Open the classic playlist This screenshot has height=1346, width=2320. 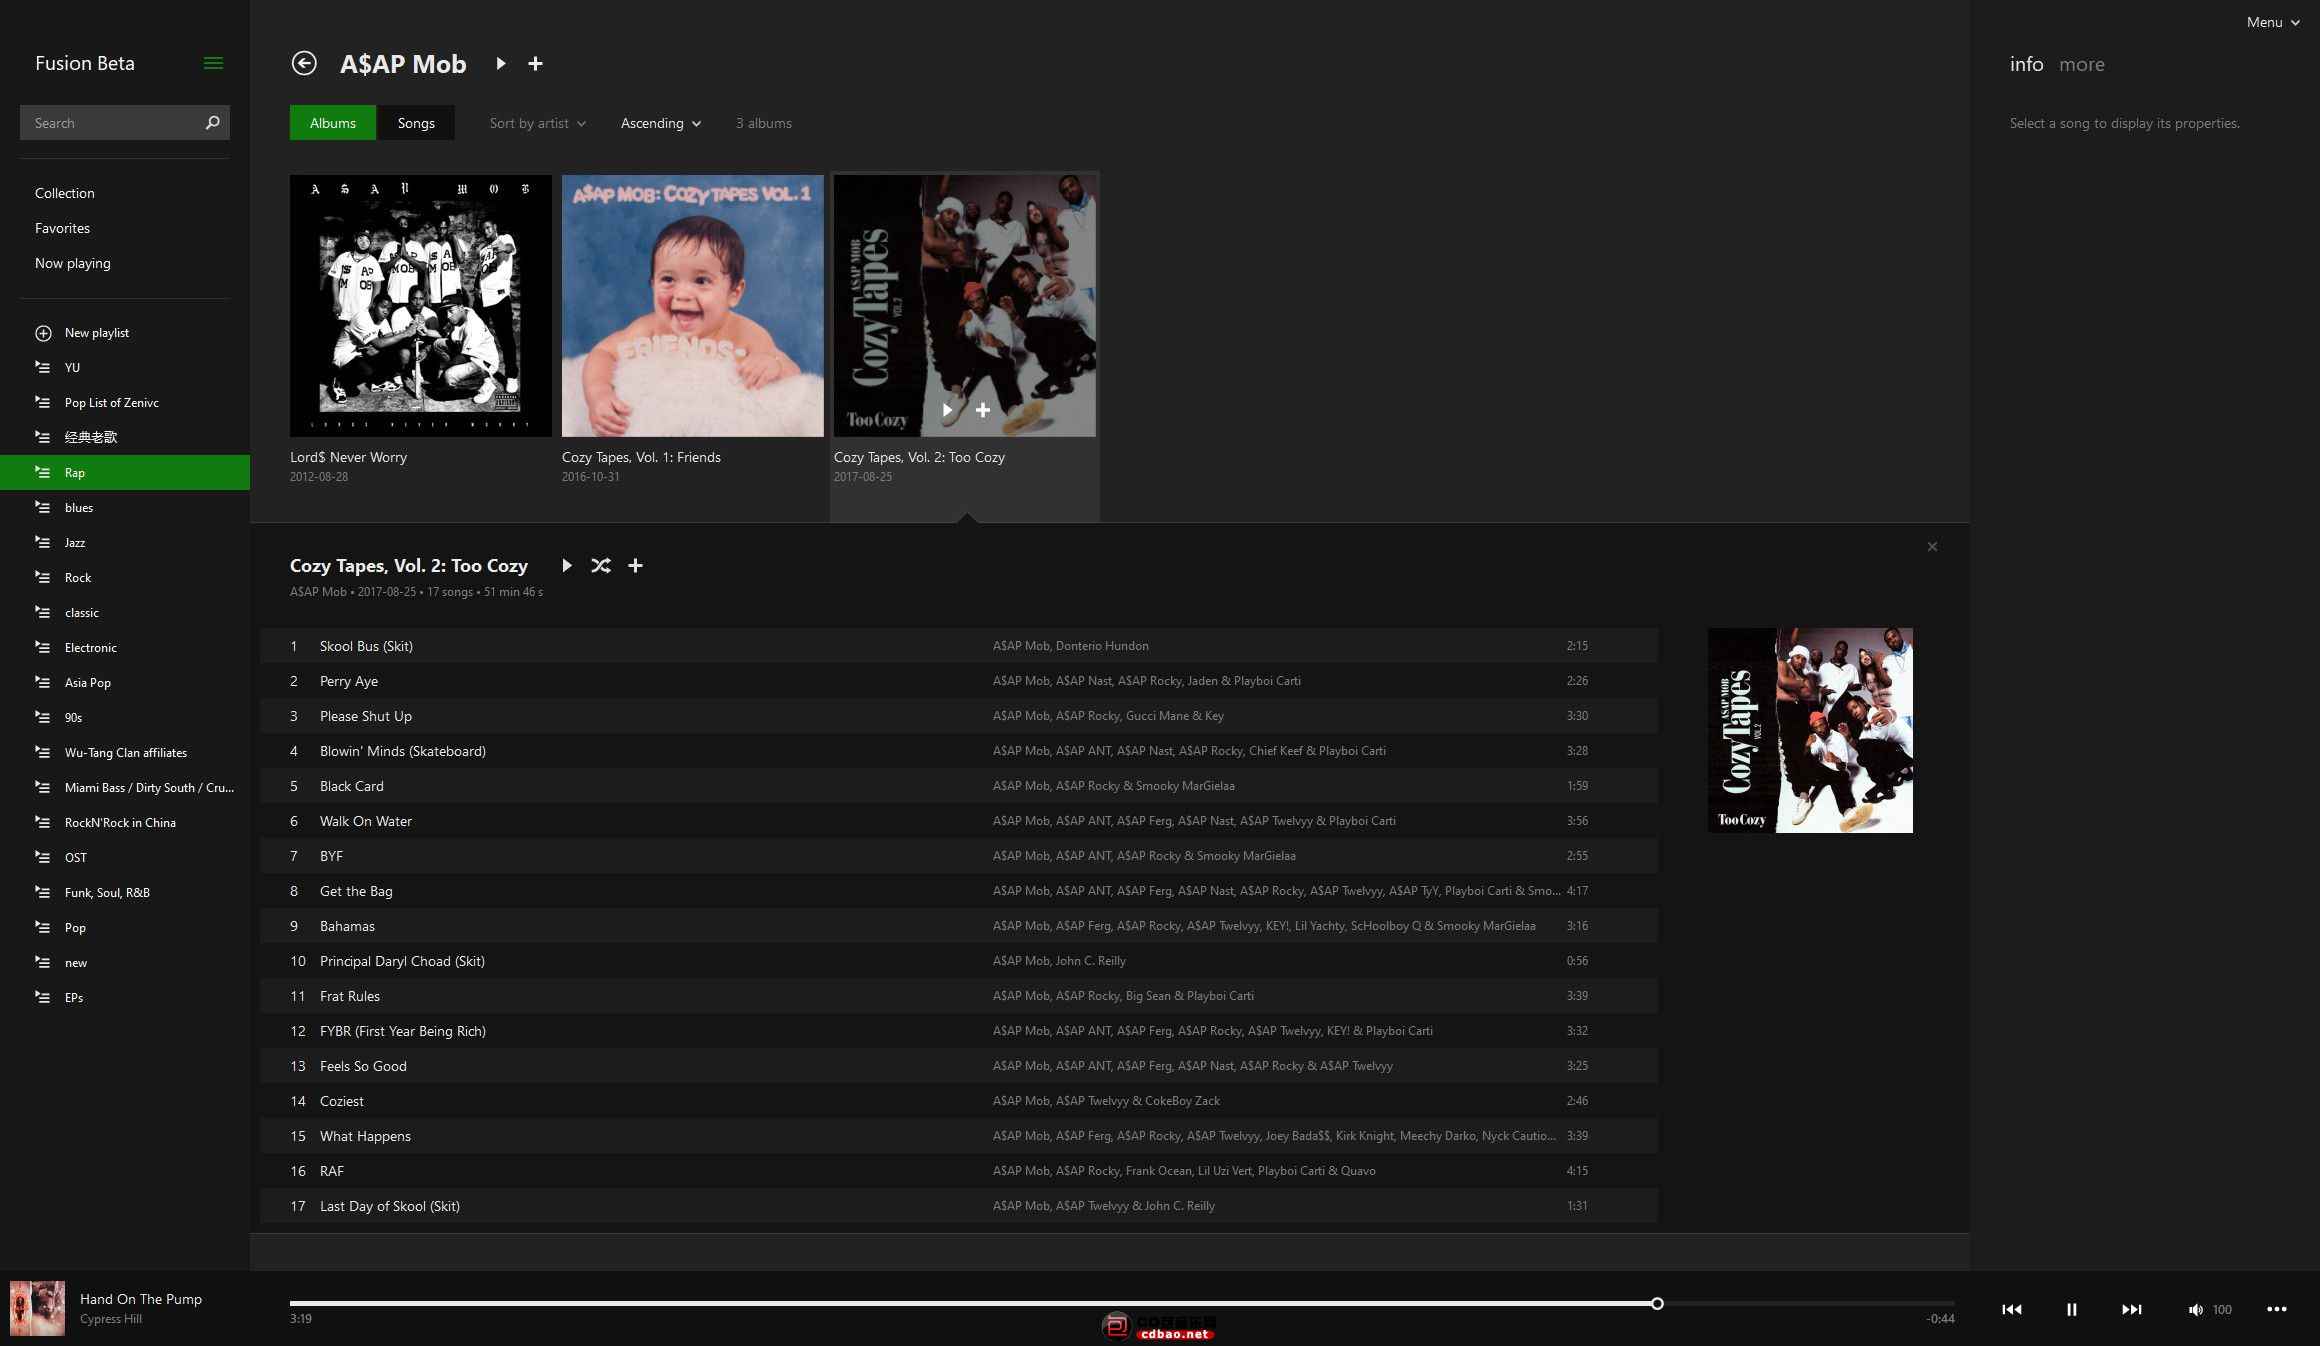125,613
